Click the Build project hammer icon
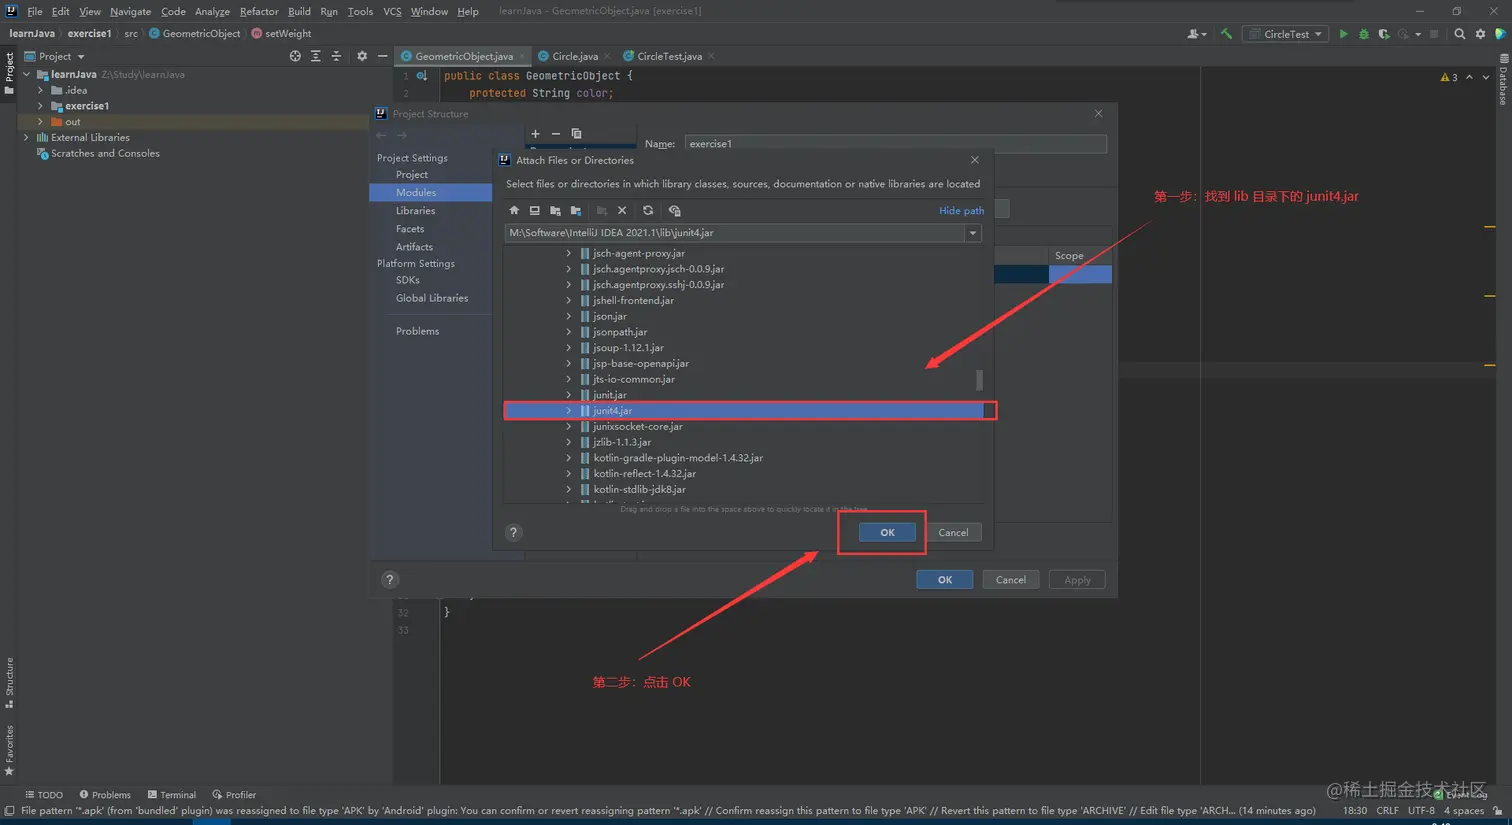 [1226, 34]
